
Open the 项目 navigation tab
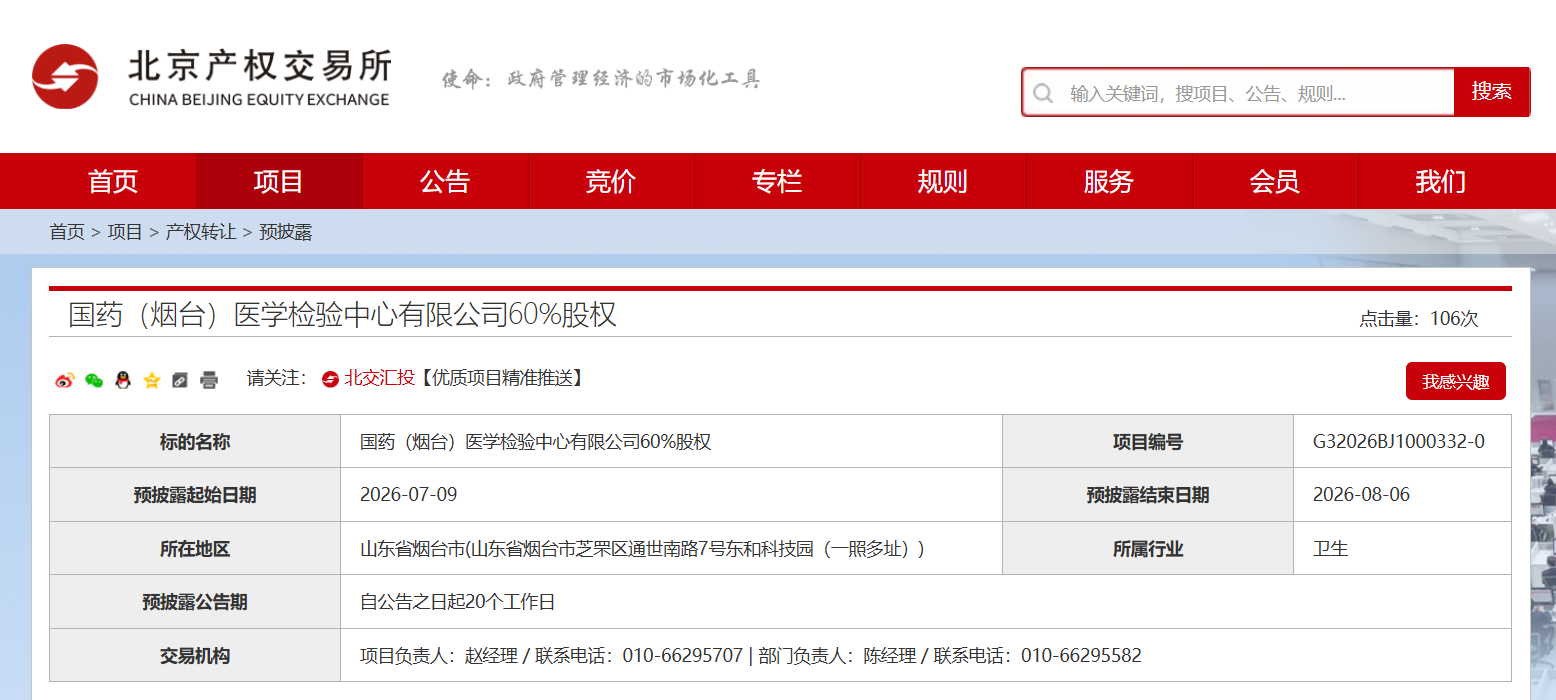[x=279, y=181]
